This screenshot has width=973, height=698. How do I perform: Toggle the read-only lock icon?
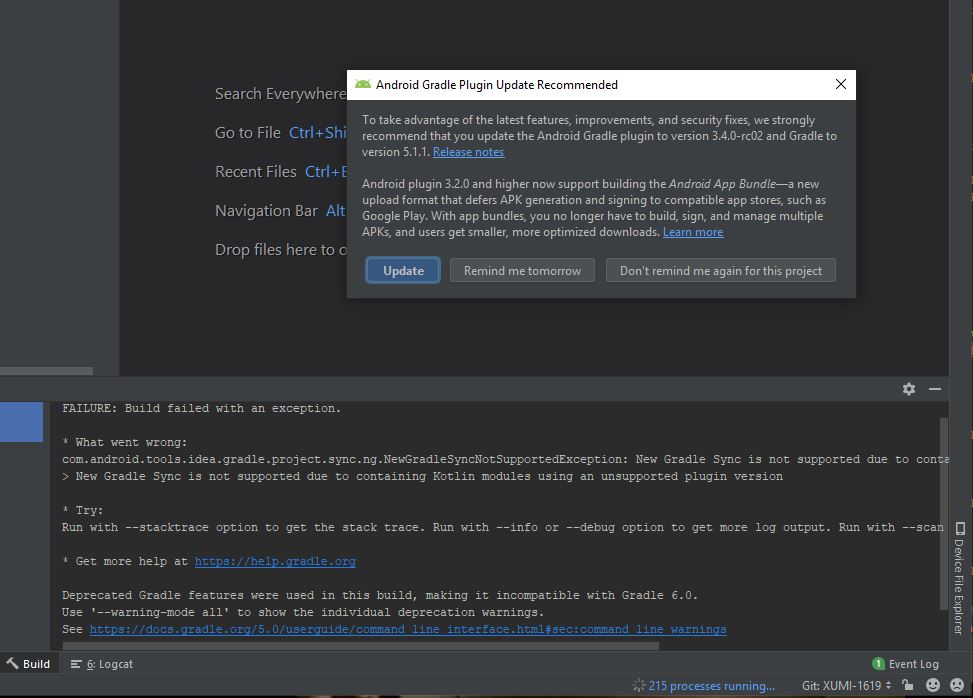coord(907,685)
